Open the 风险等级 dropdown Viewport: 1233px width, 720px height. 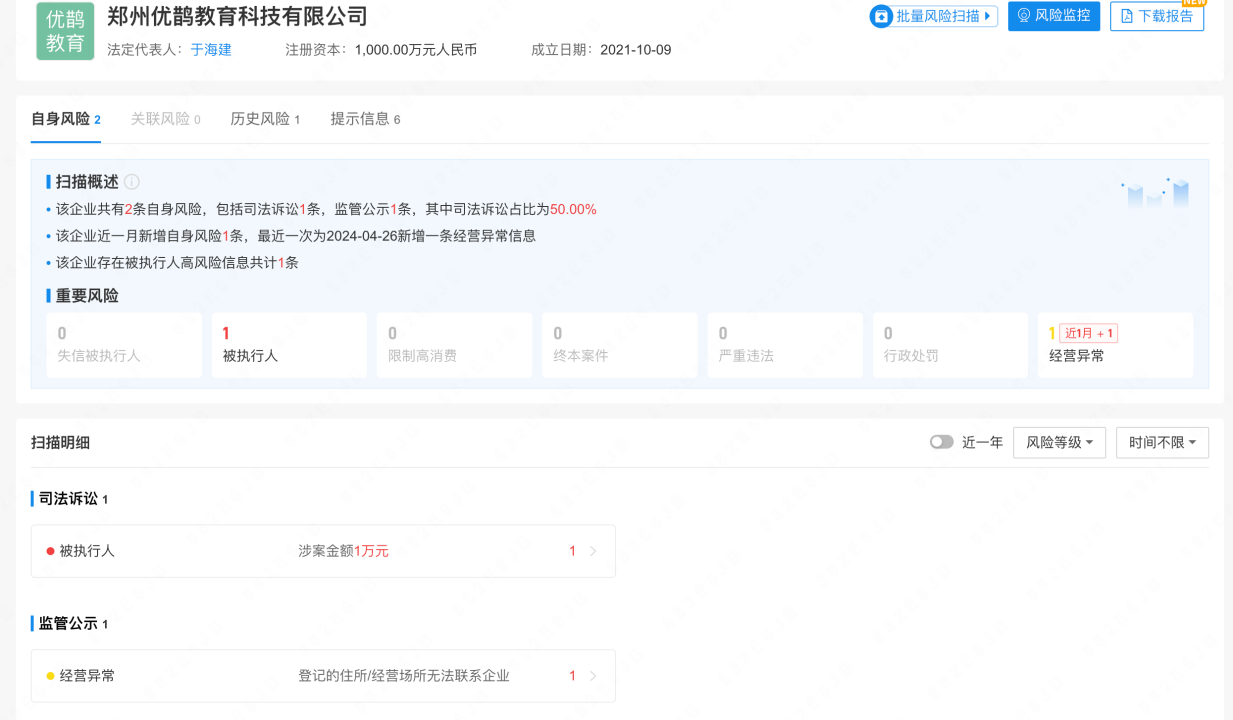pos(1059,442)
